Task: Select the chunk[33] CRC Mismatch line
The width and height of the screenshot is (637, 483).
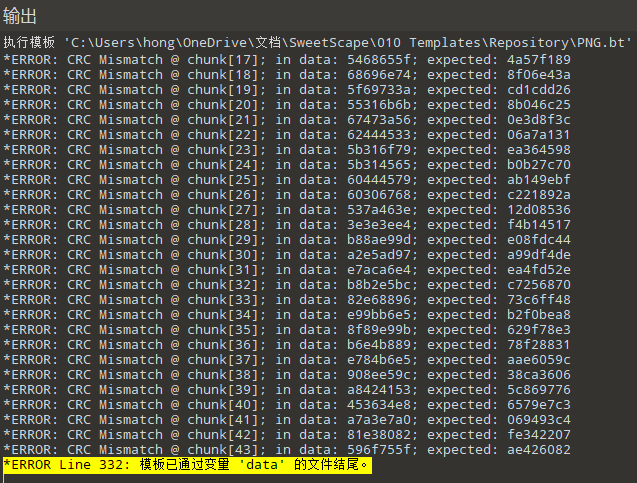Action: pyautogui.click(x=287, y=300)
